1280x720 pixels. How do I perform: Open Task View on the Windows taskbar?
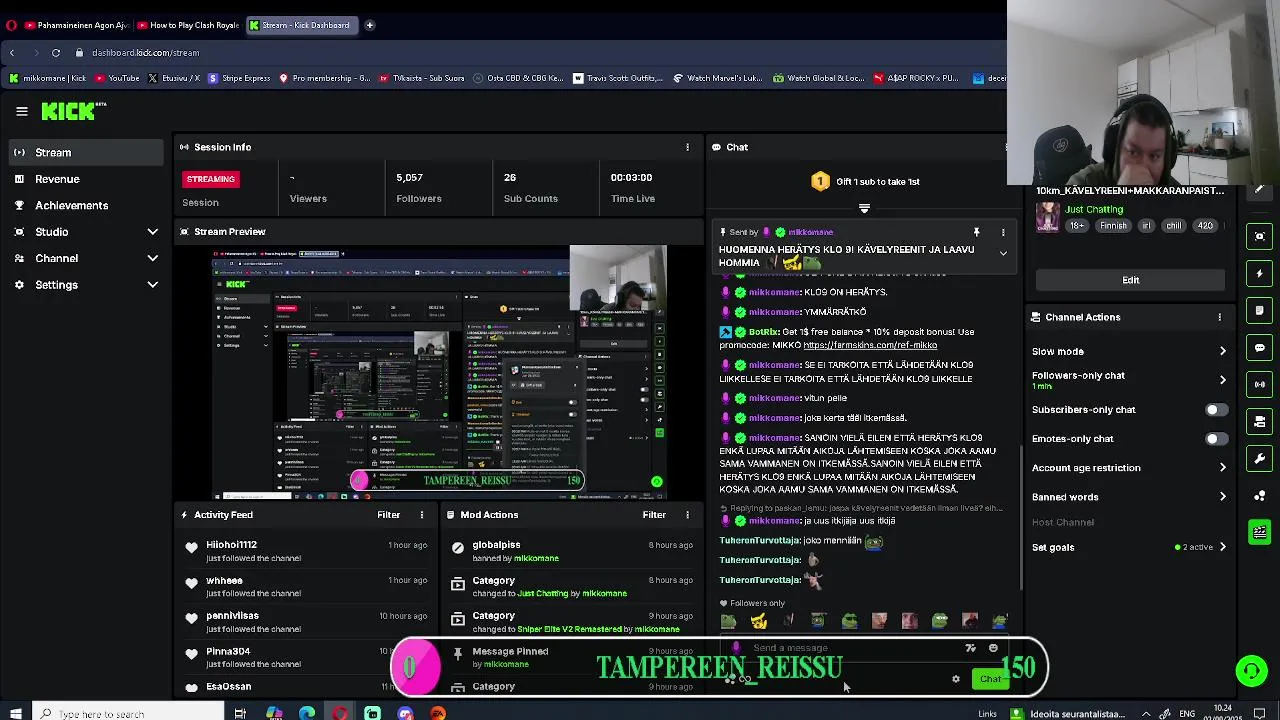click(x=240, y=713)
